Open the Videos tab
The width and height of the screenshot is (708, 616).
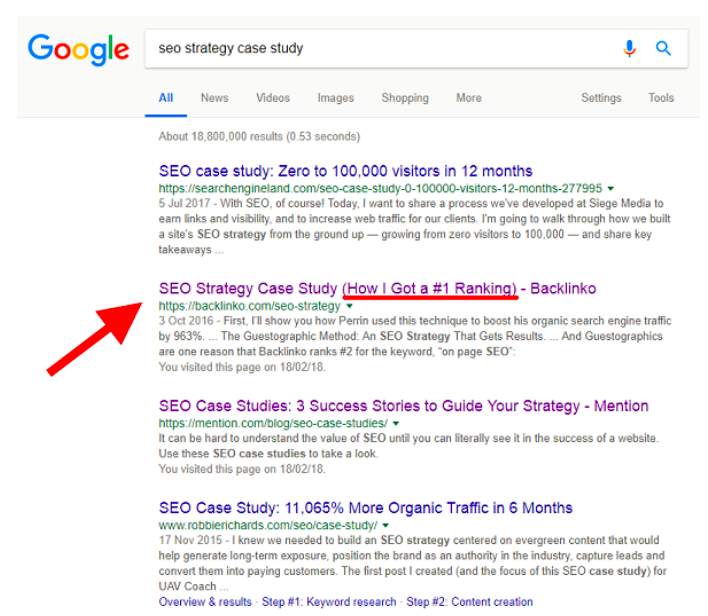pos(273,98)
